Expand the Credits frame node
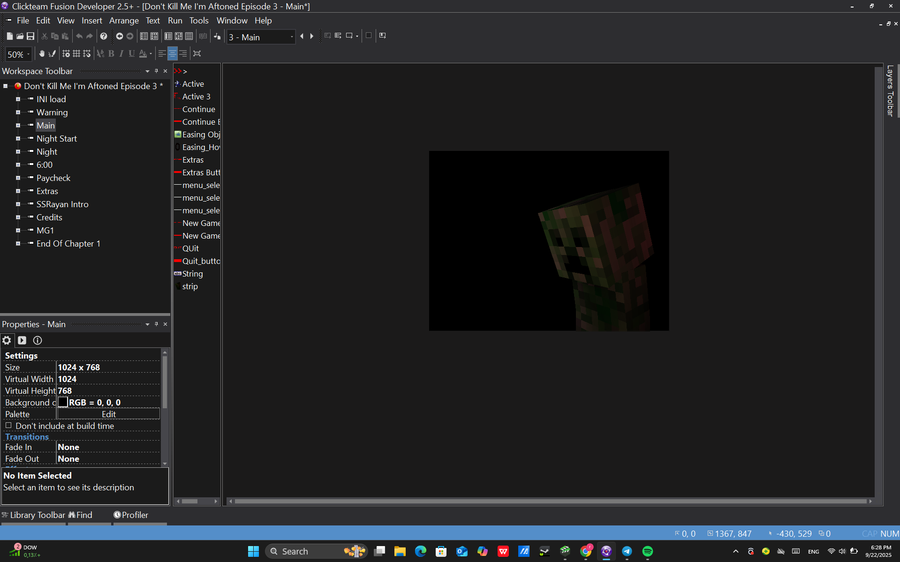Image resolution: width=900 pixels, height=562 pixels. (x=18, y=218)
